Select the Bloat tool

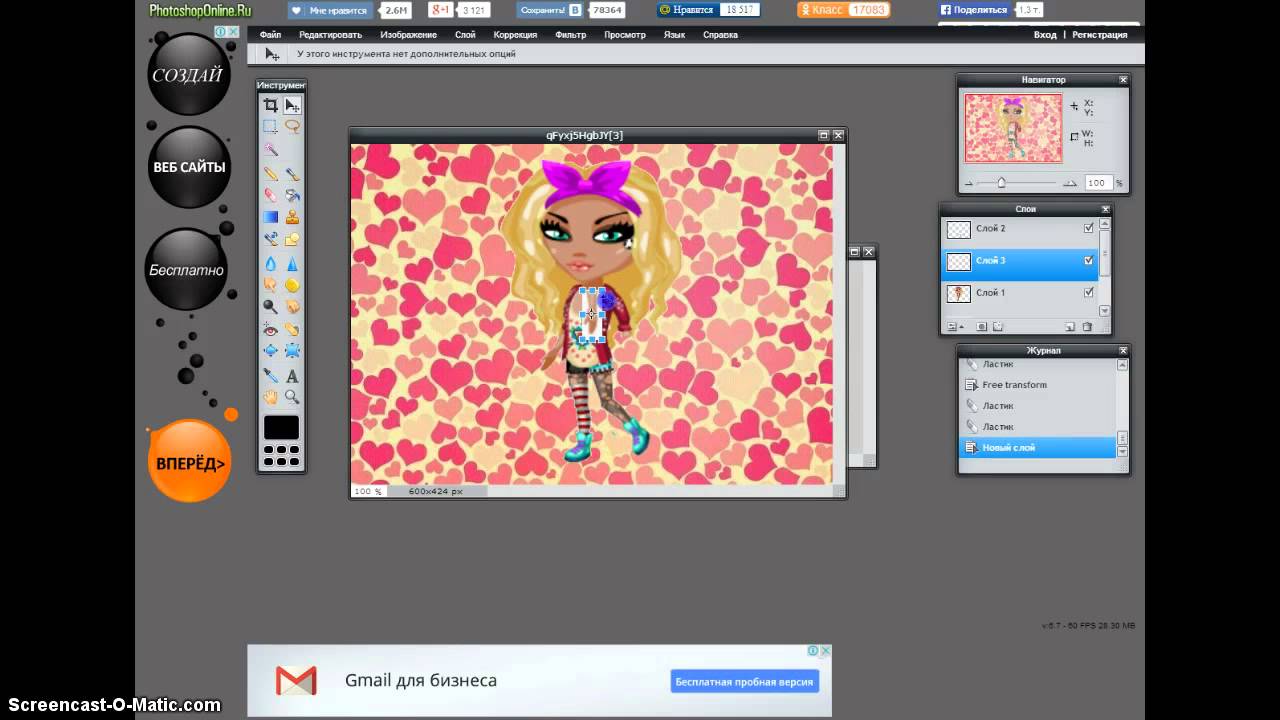pyautogui.click(x=271, y=351)
